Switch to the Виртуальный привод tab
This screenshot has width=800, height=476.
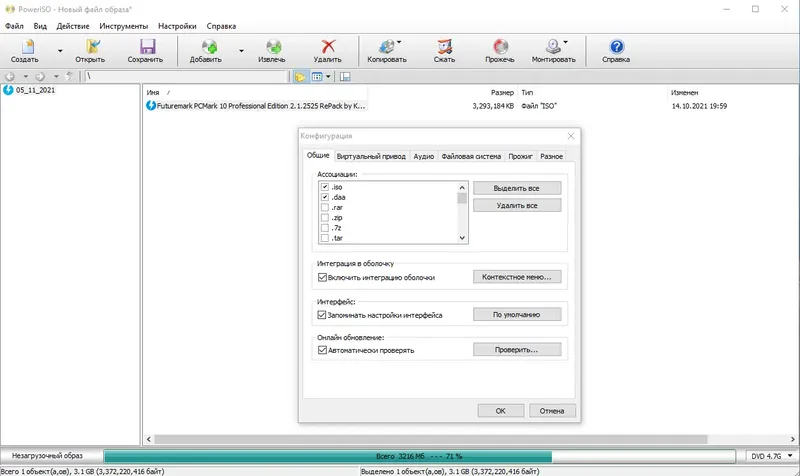[x=371, y=156]
